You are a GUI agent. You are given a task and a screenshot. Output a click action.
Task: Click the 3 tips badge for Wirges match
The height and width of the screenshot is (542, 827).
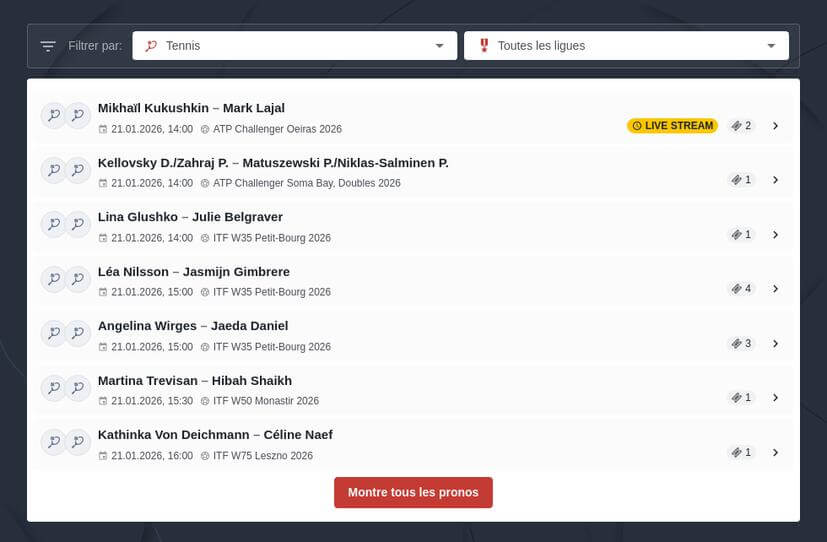click(x=741, y=344)
